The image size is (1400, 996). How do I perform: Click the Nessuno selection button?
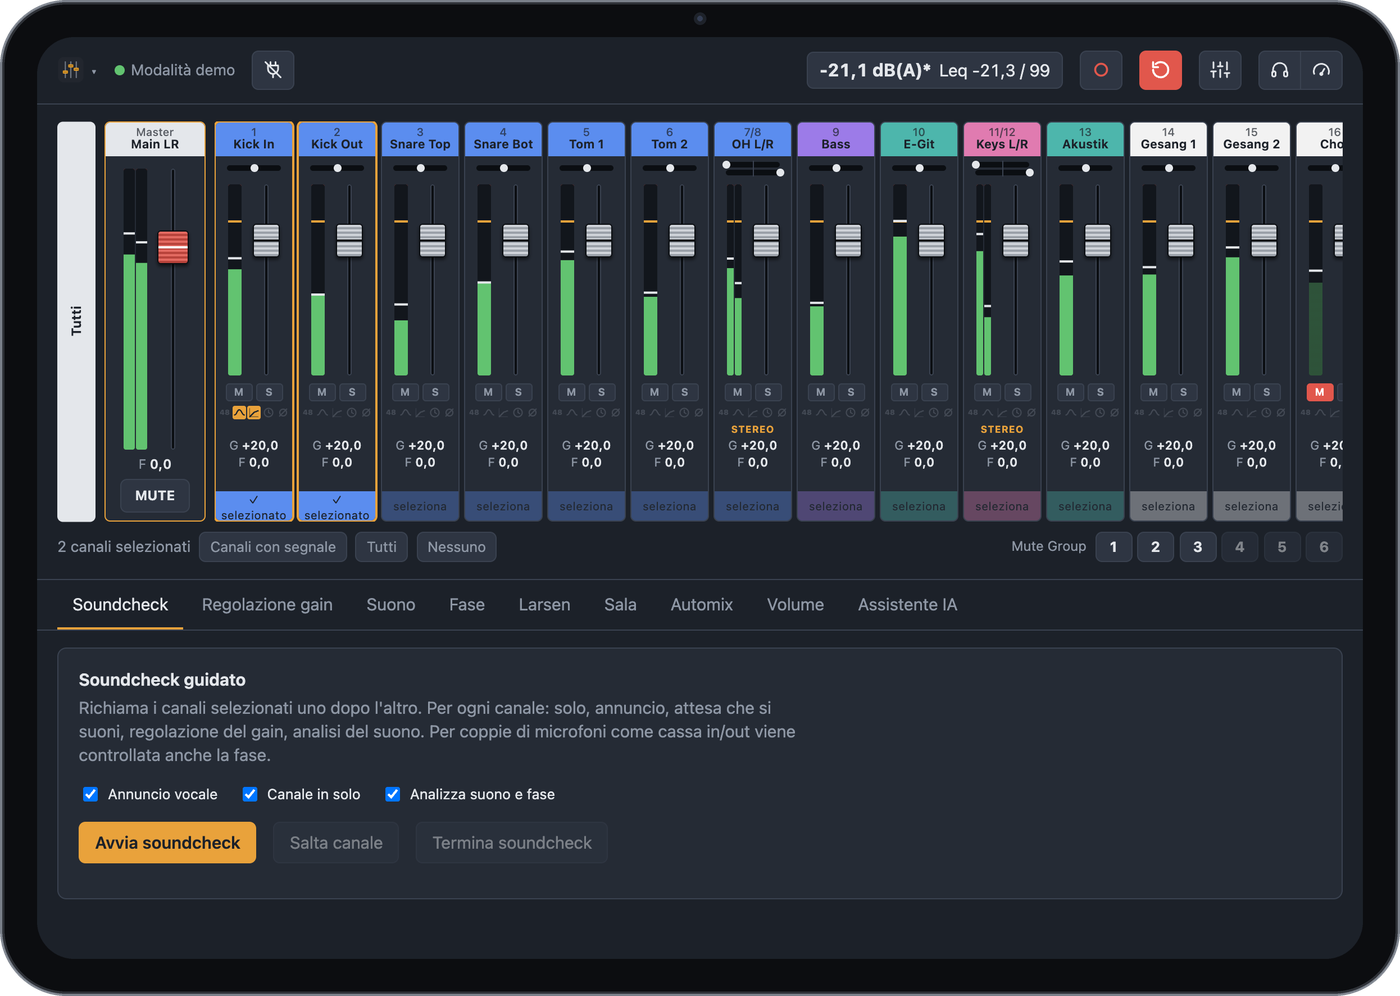pyautogui.click(x=456, y=547)
